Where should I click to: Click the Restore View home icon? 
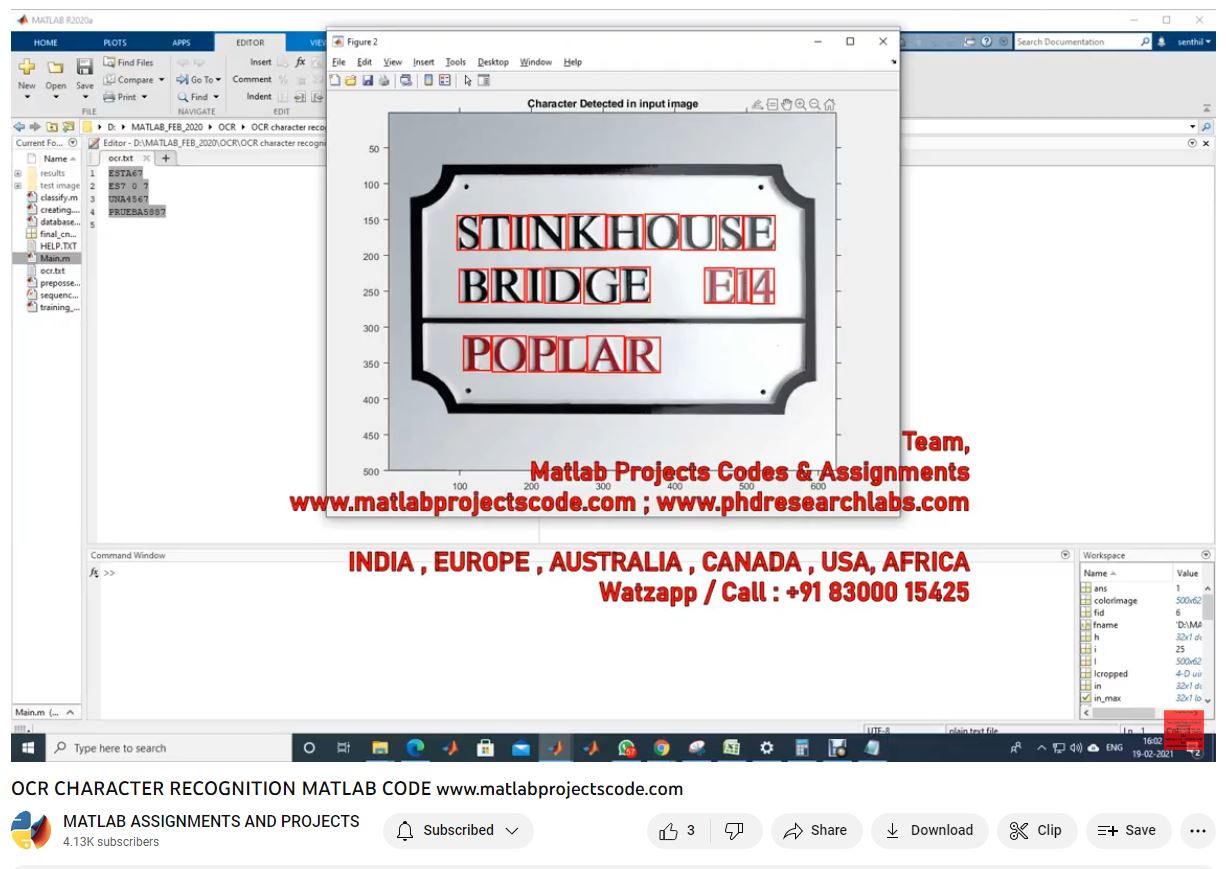[x=829, y=104]
